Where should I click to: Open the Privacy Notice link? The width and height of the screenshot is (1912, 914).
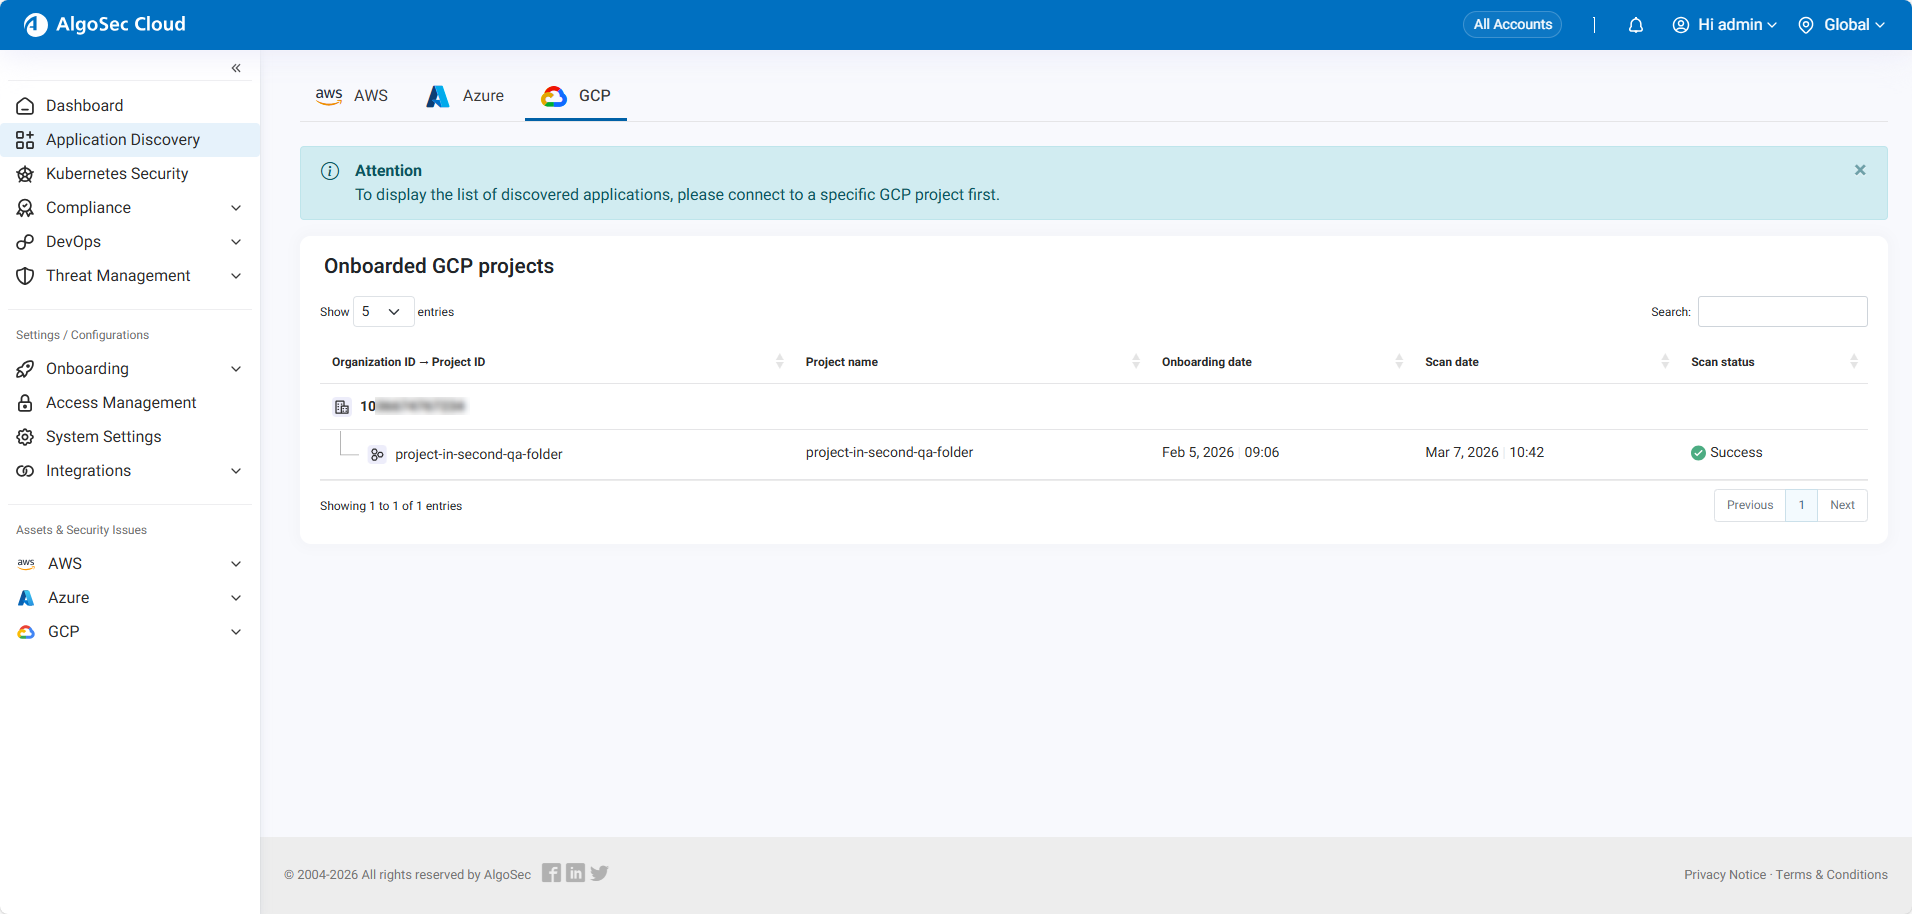[1724, 875]
